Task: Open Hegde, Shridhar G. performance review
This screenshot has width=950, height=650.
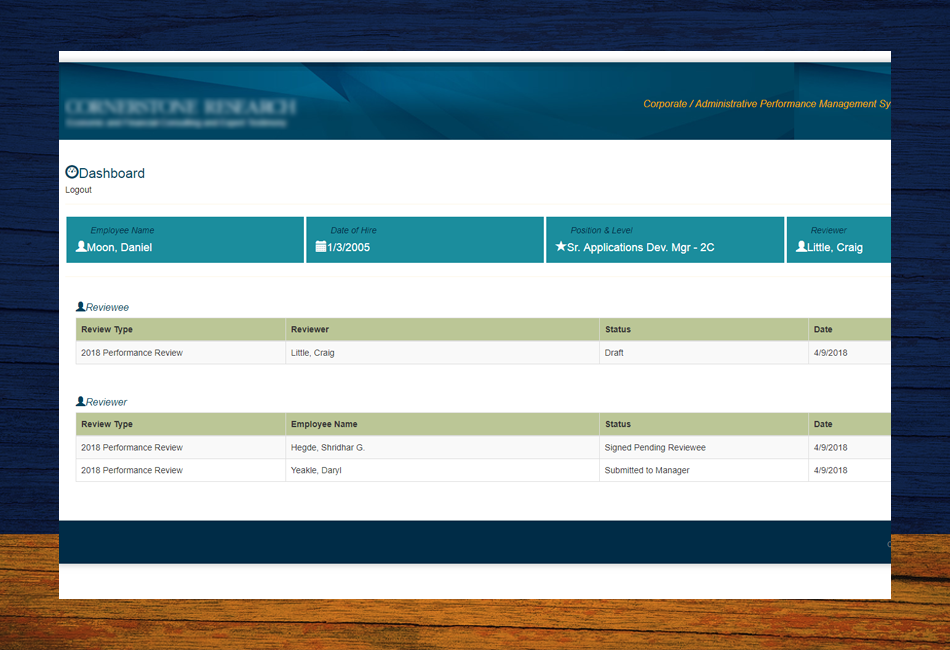Action: pyautogui.click(x=327, y=447)
